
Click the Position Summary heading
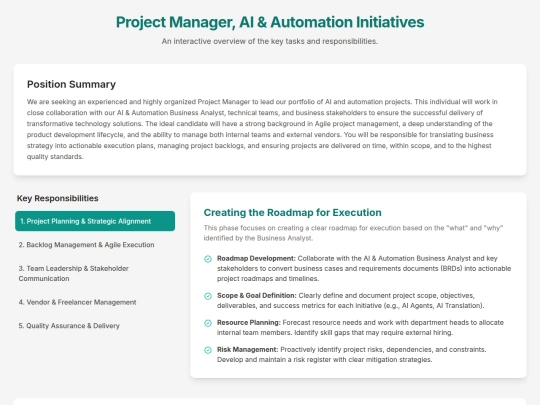pyautogui.click(x=71, y=84)
